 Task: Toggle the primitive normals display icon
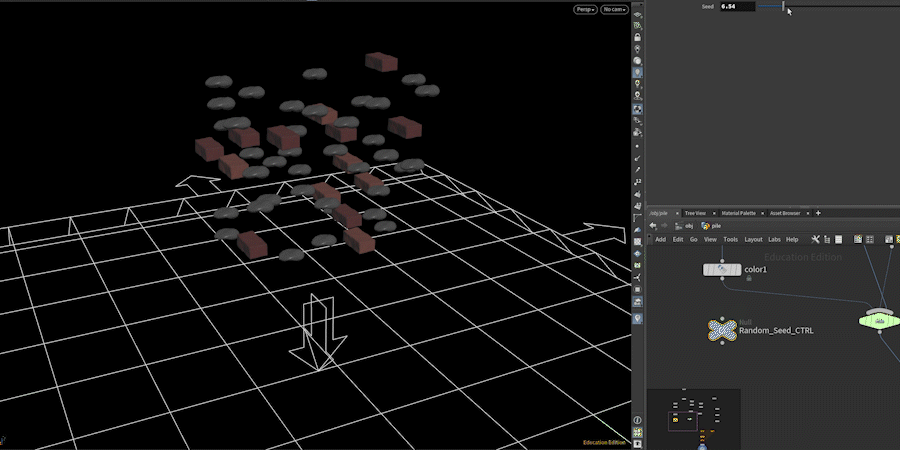tap(638, 194)
